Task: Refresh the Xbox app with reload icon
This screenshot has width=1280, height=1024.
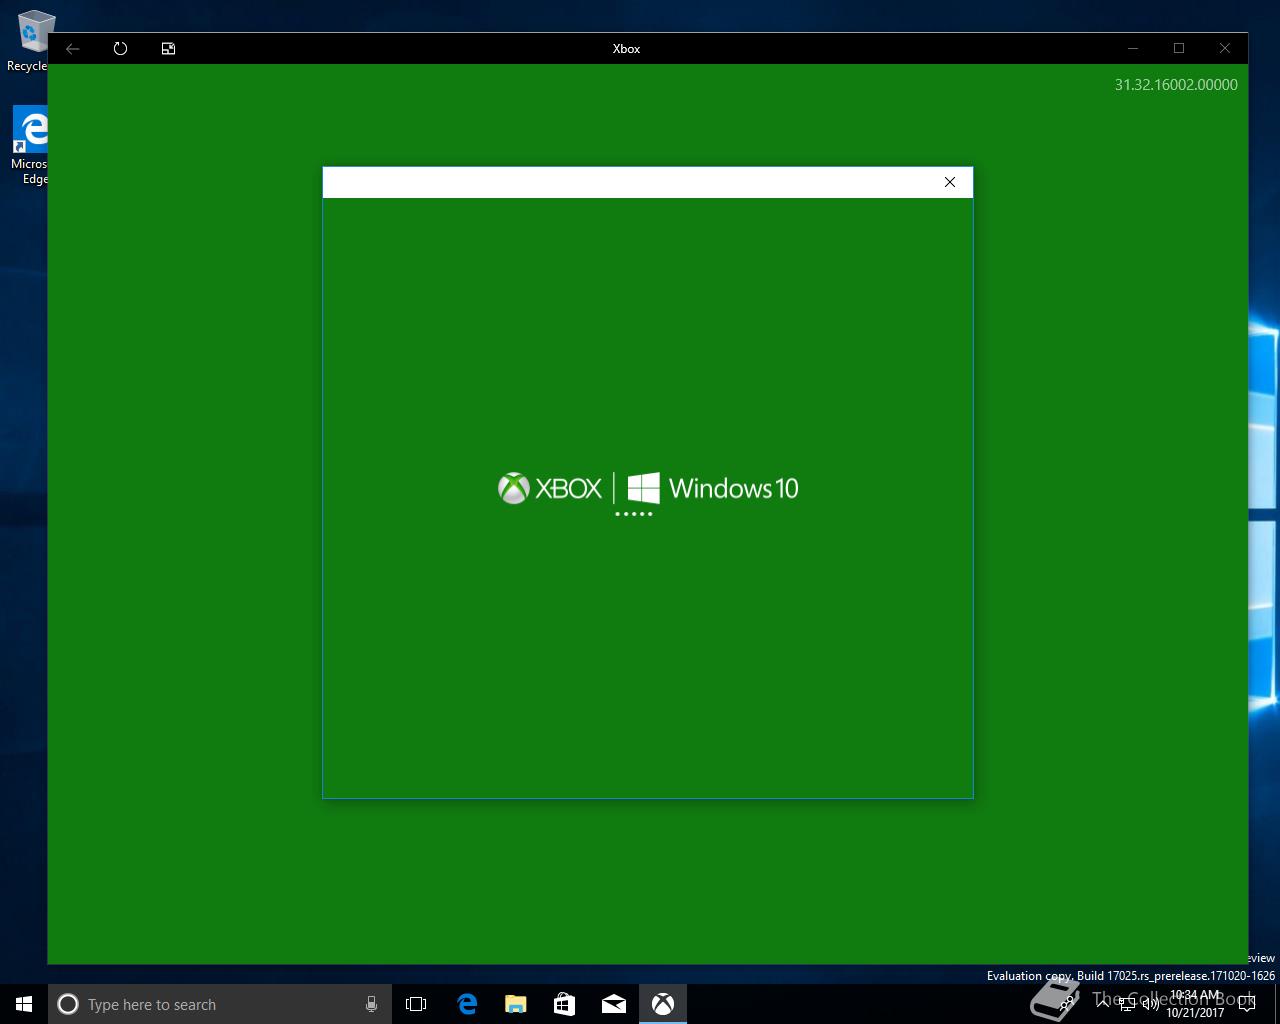Action: [120, 48]
